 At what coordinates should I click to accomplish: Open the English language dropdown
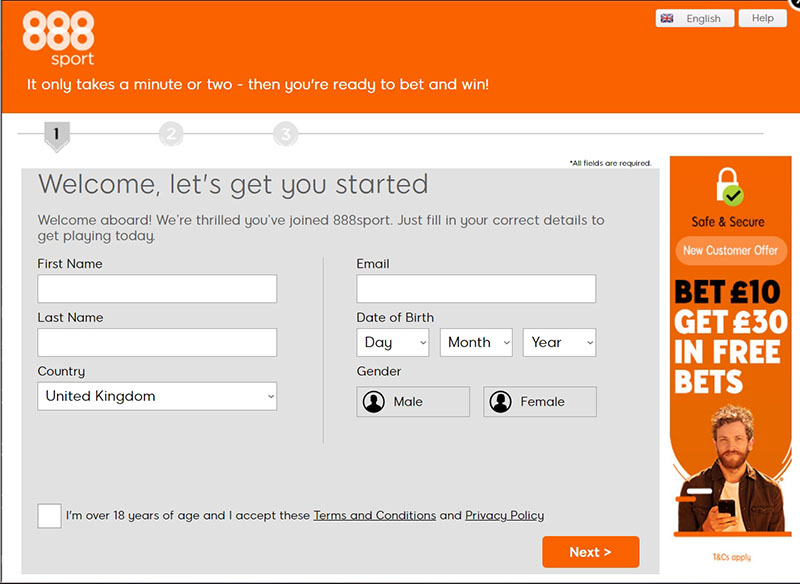[695, 18]
